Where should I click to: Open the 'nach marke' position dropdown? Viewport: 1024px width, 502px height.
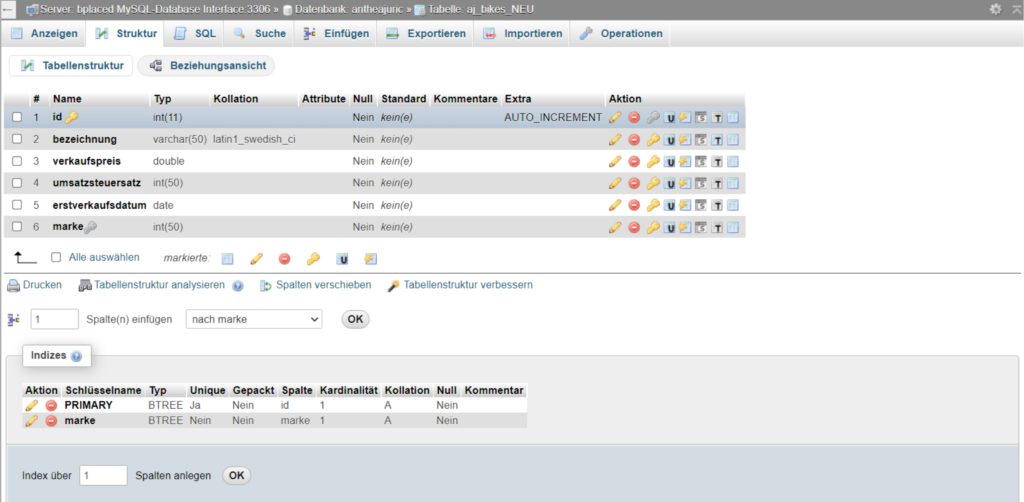pyautogui.click(x=254, y=319)
